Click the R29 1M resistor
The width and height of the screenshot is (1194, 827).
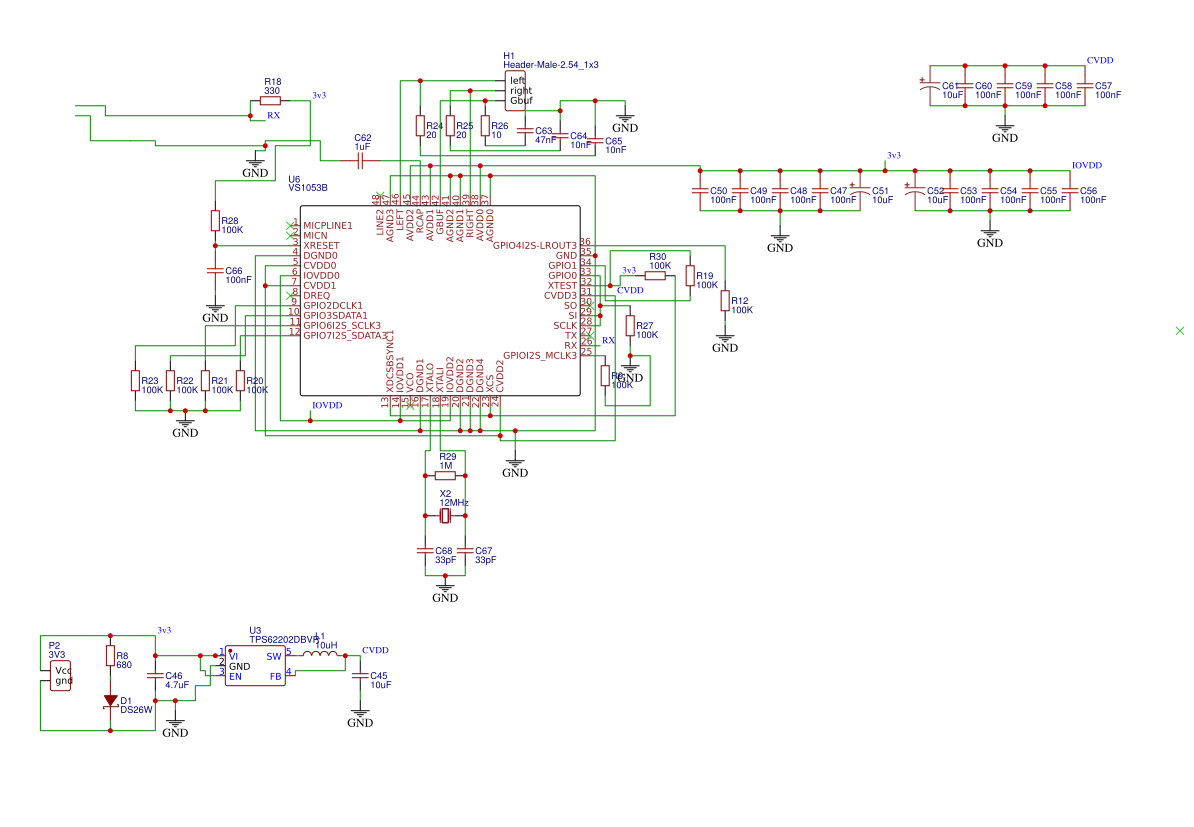(446, 476)
